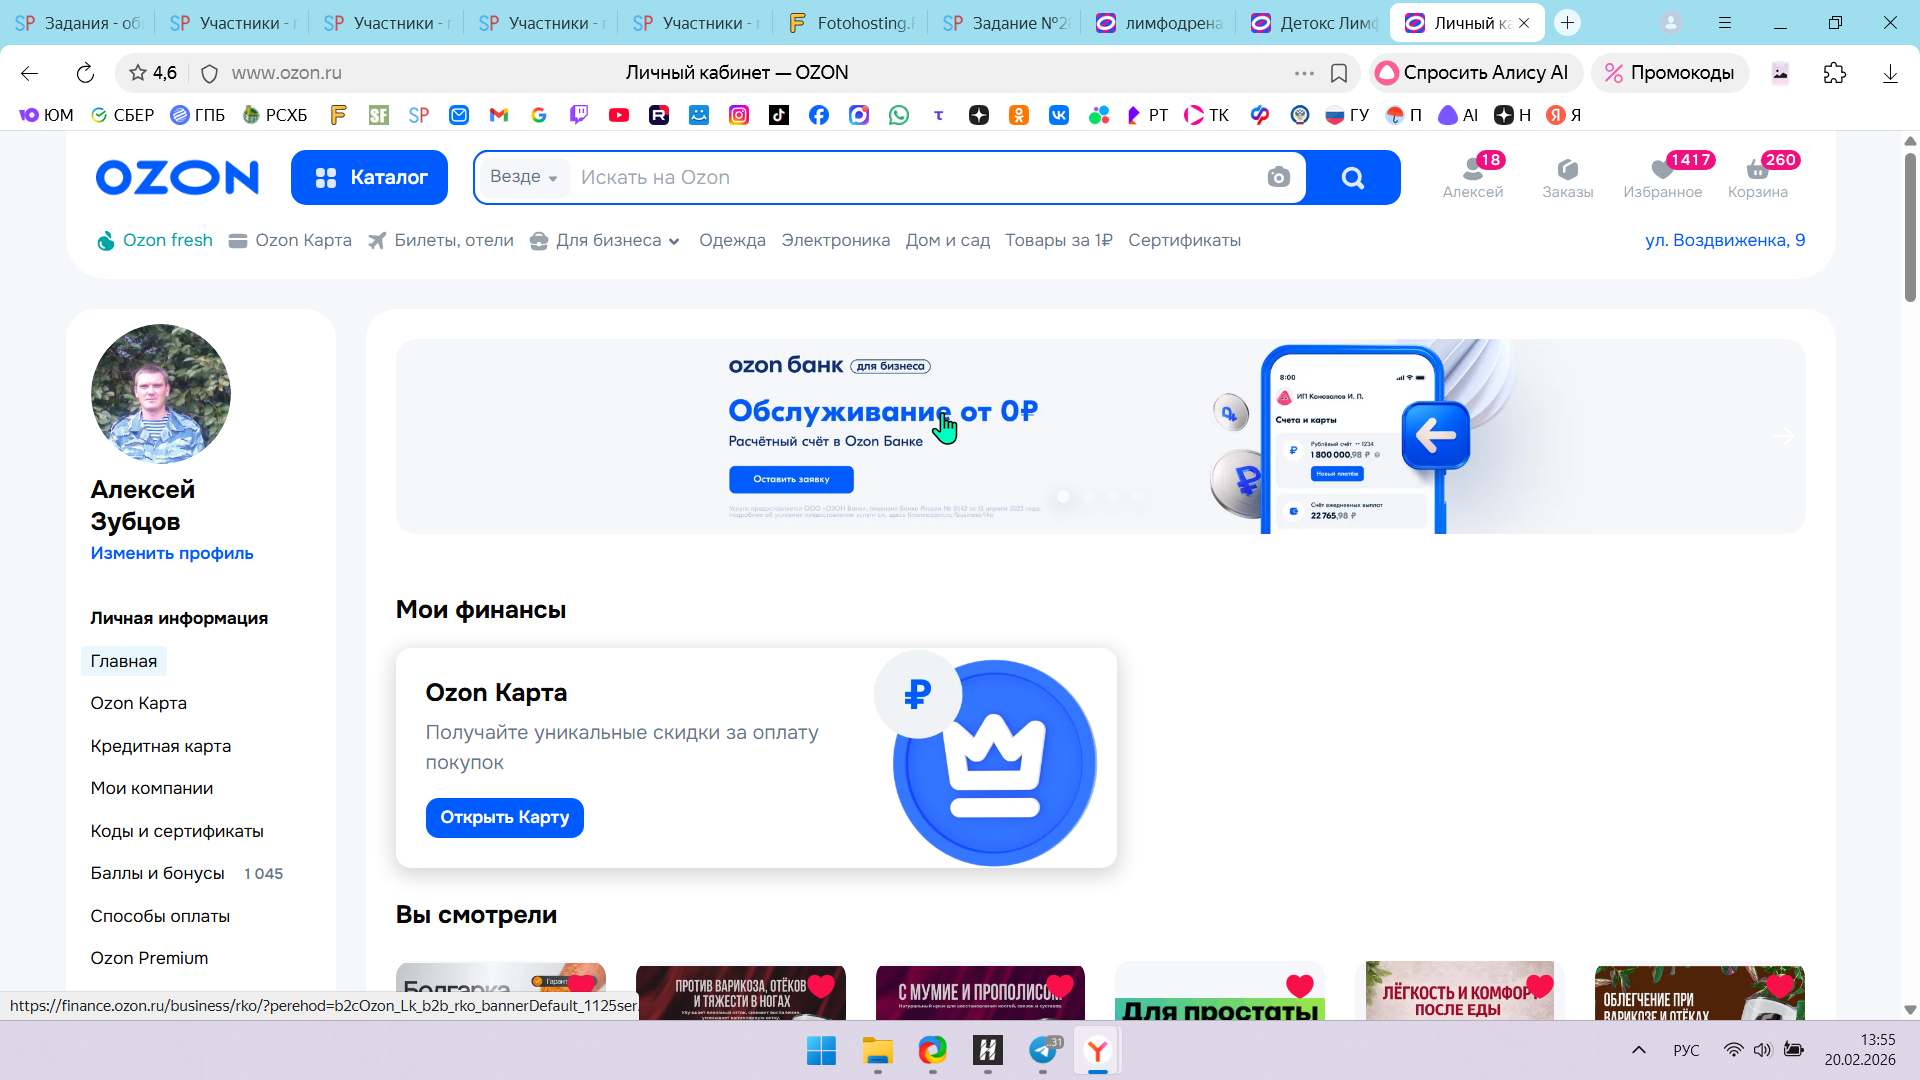
Task: Select 'Баллы и бонусы' in the sidebar
Action: [x=157, y=873]
